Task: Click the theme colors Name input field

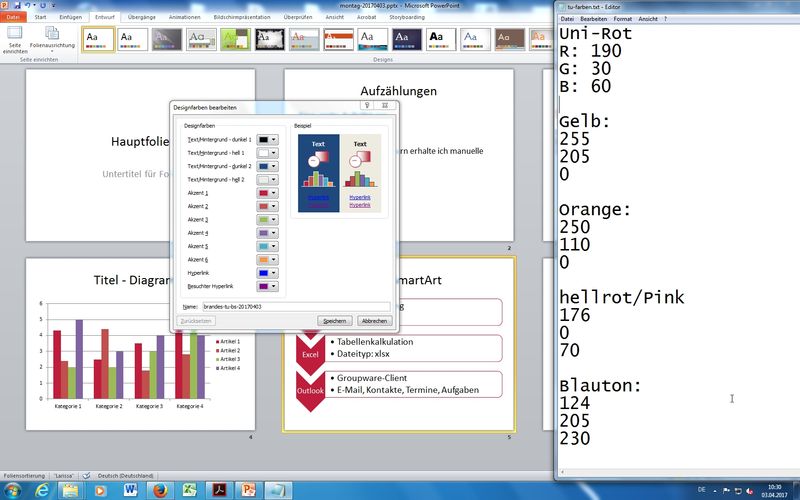Action: click(x=295, y=306)
